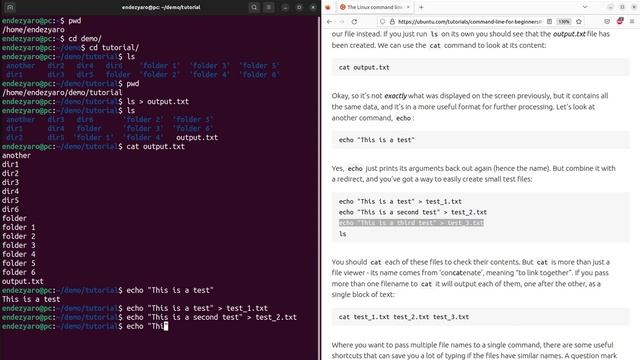Click the terminal title 'endezyaro@pc: ~/demo/tutorial'

click(x=161, y=7)
